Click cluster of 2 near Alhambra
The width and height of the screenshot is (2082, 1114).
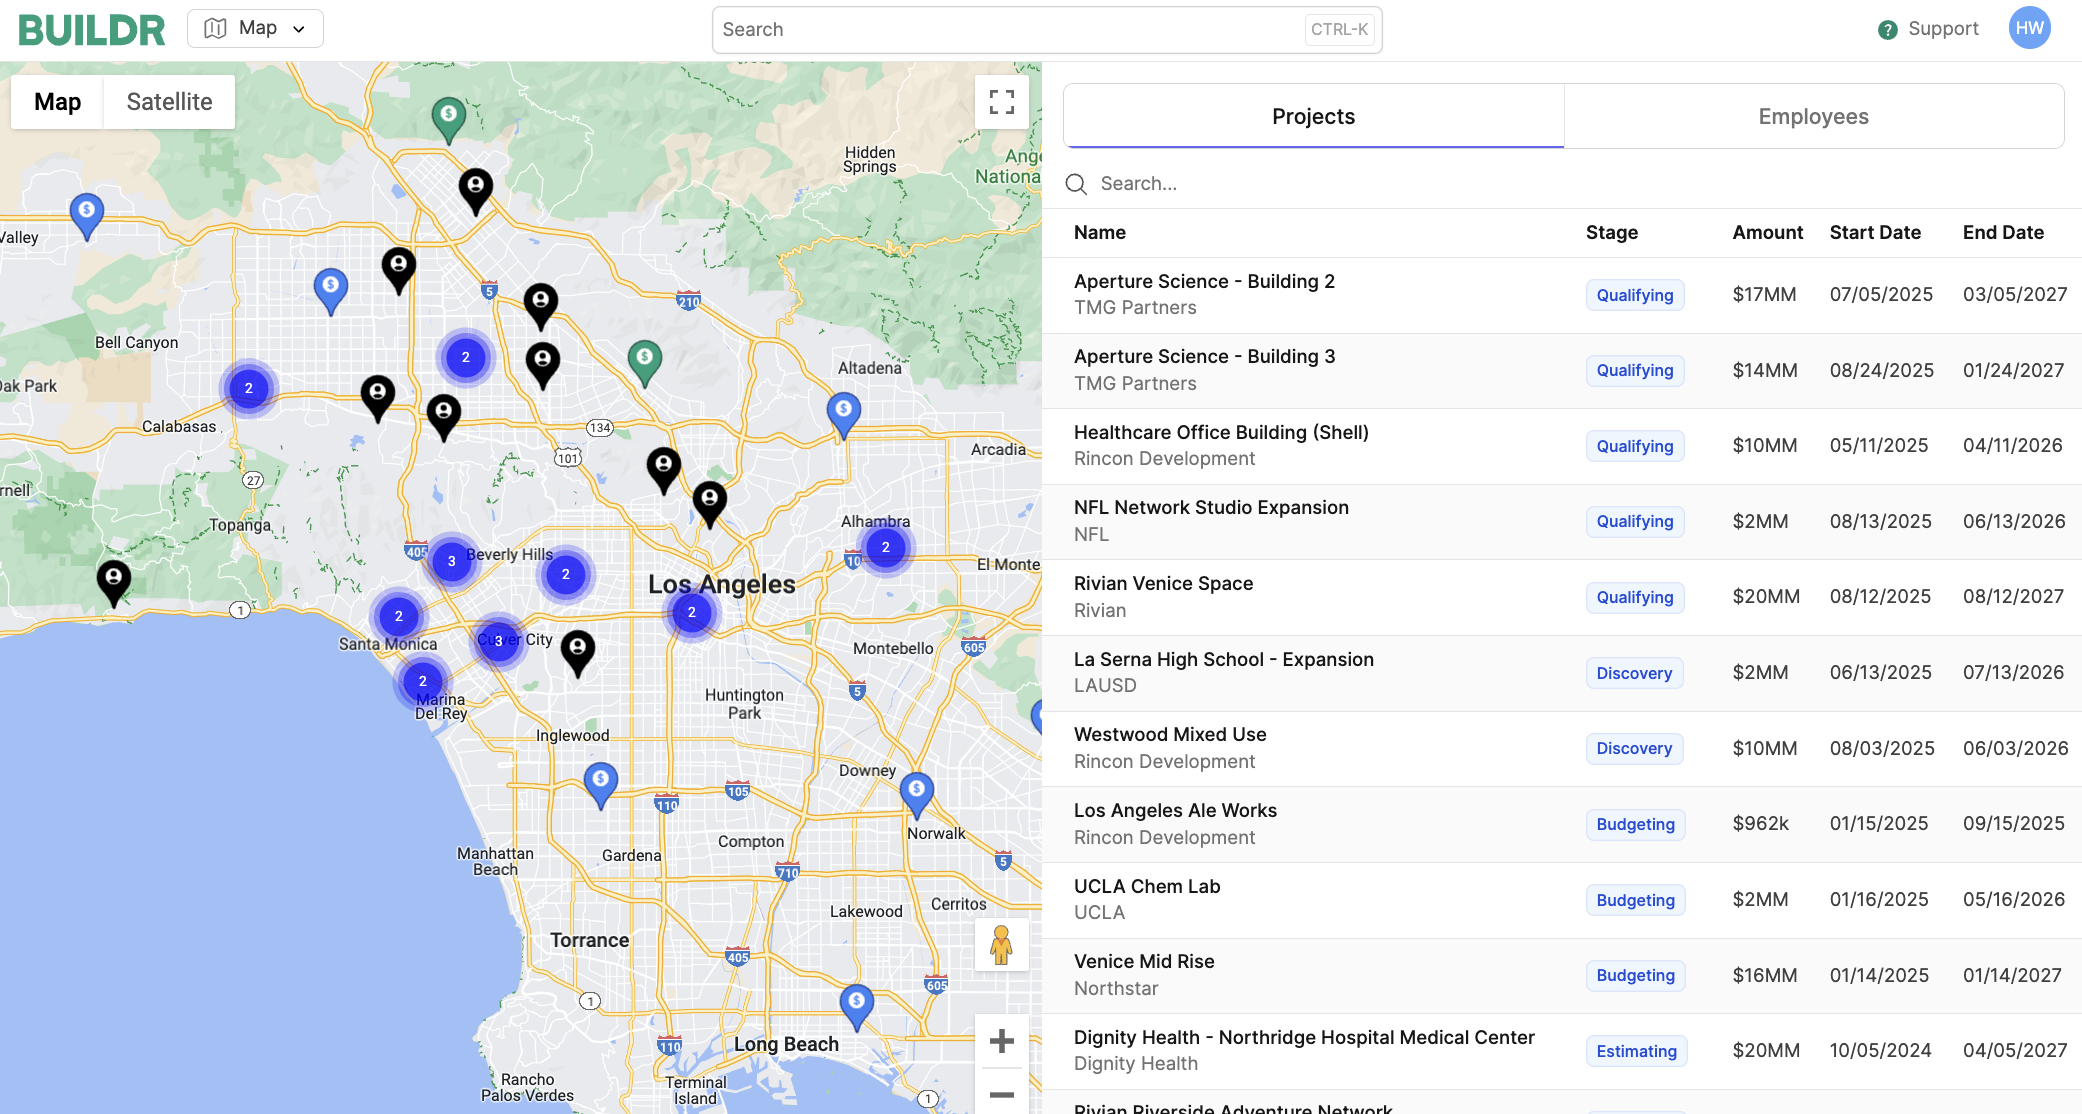[x=886, y=547]
